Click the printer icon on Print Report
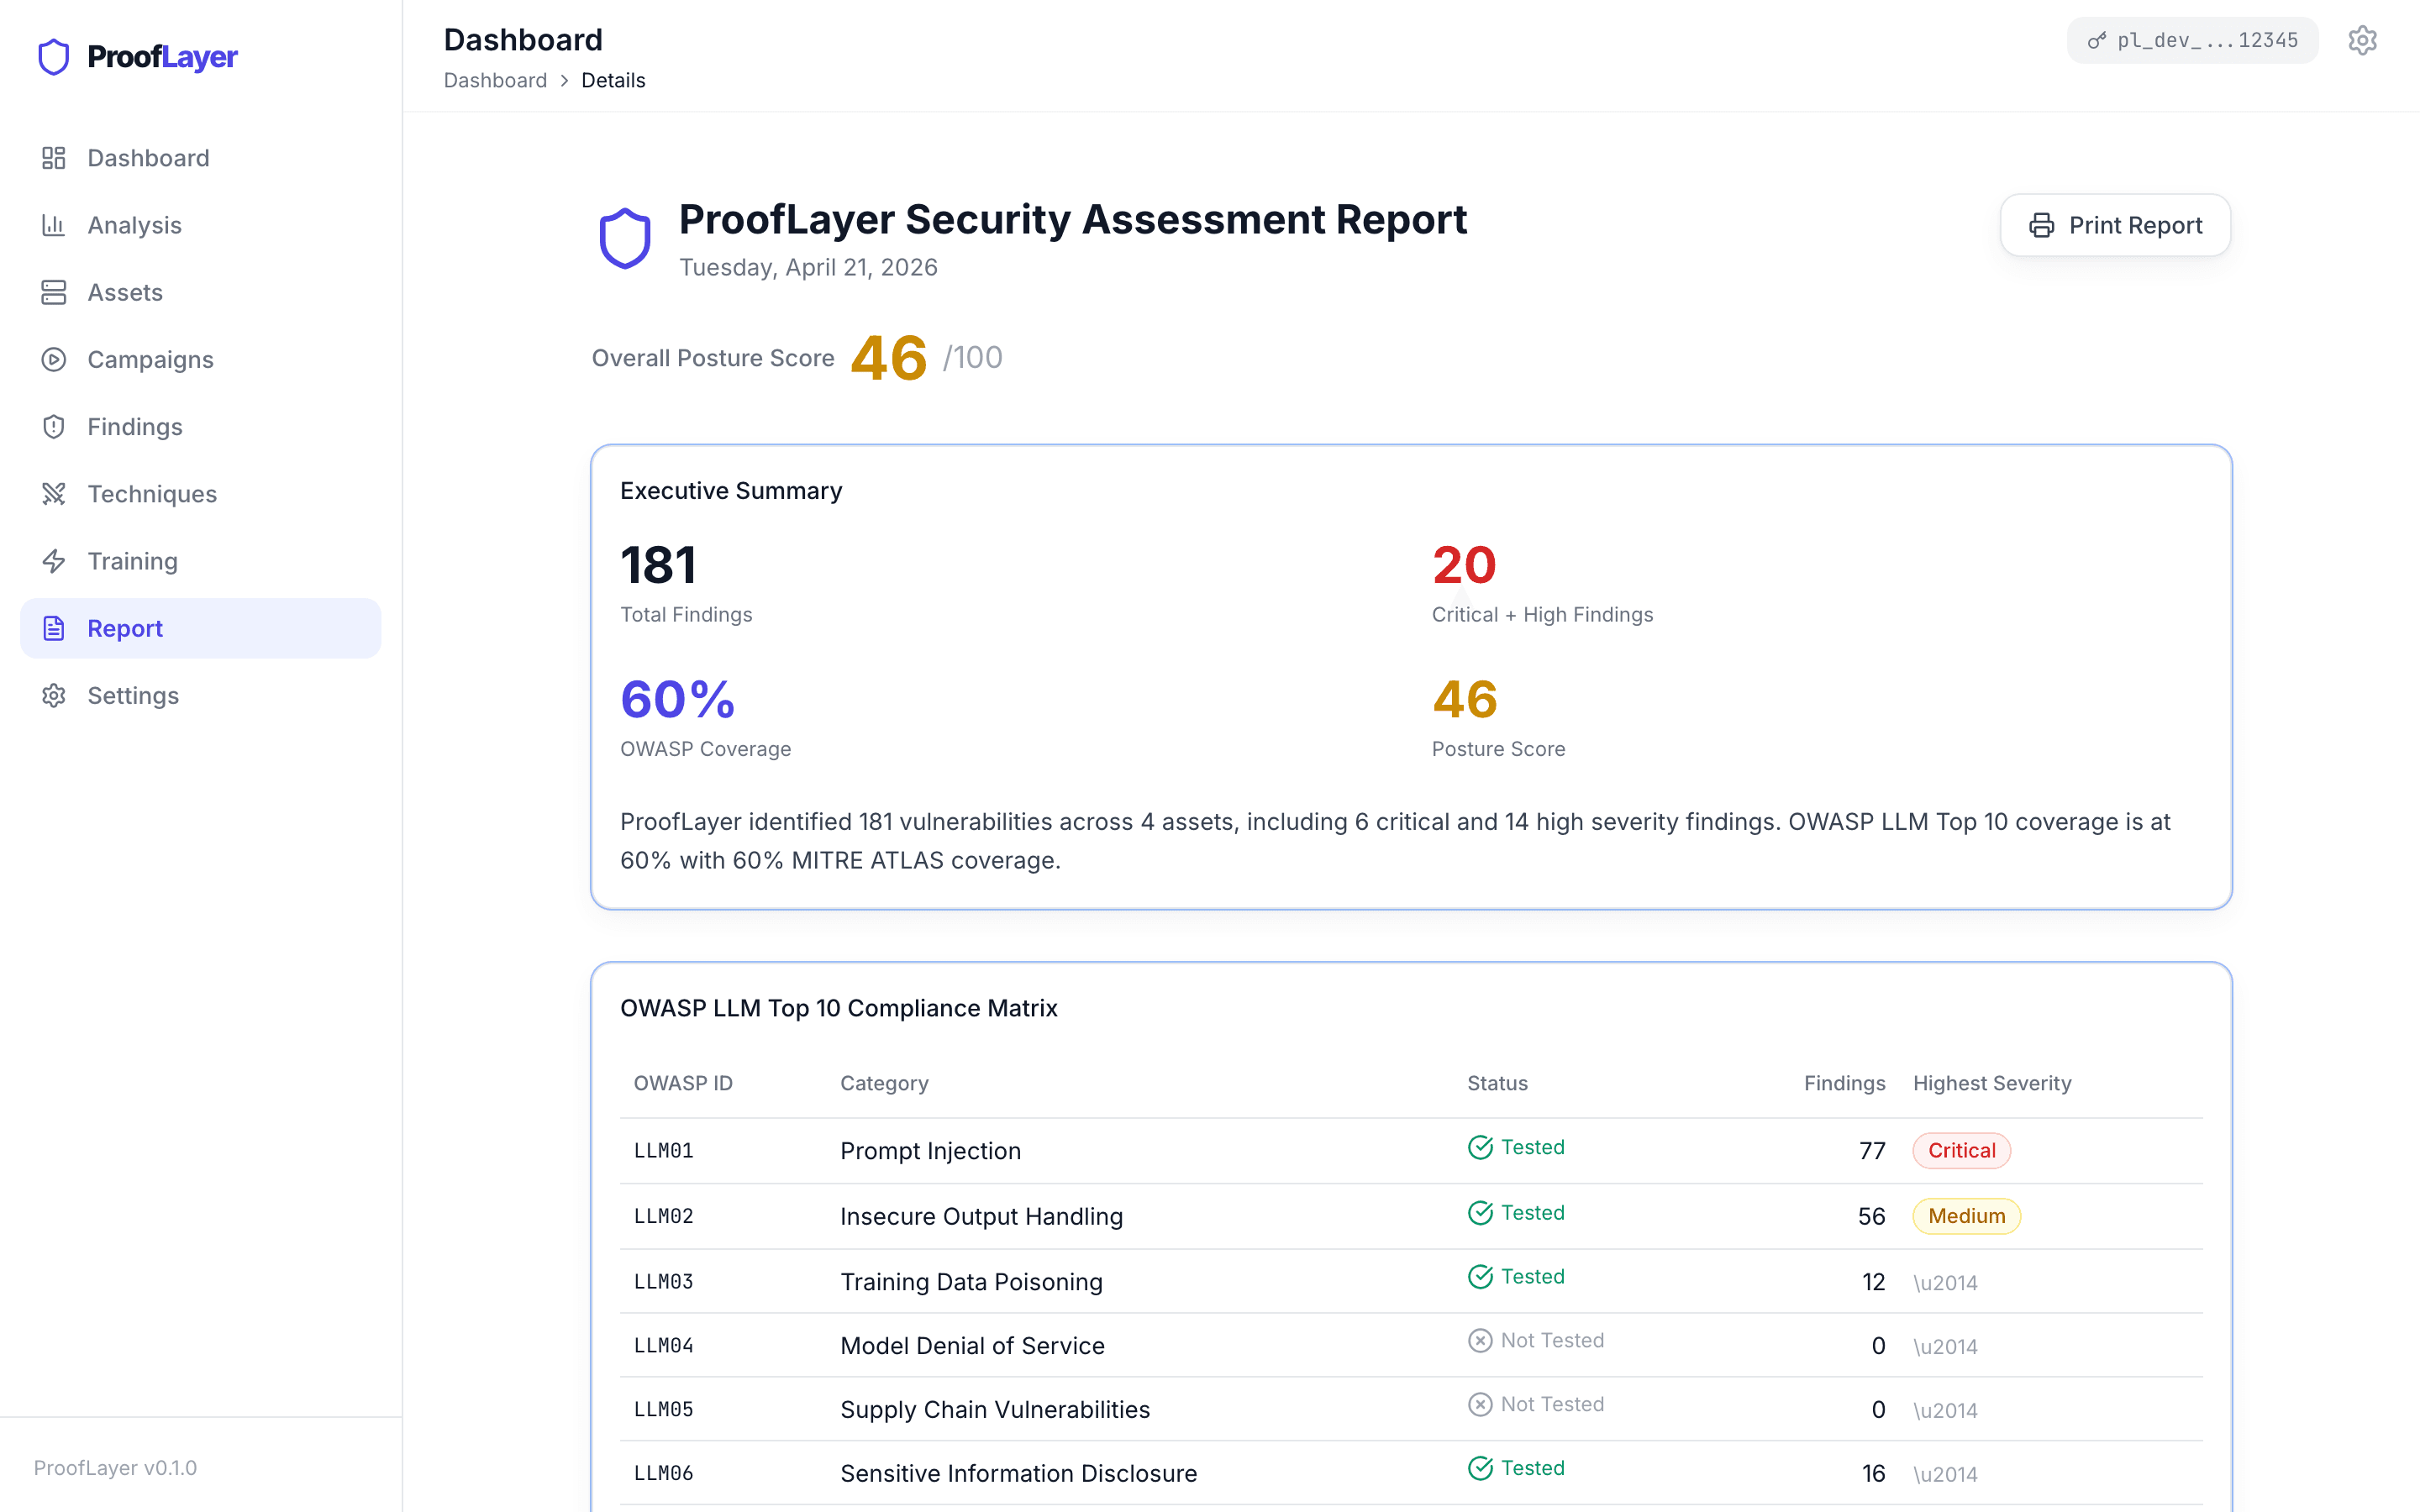This screenshot has width=2420, height=1512. [x=2041, y=225]
